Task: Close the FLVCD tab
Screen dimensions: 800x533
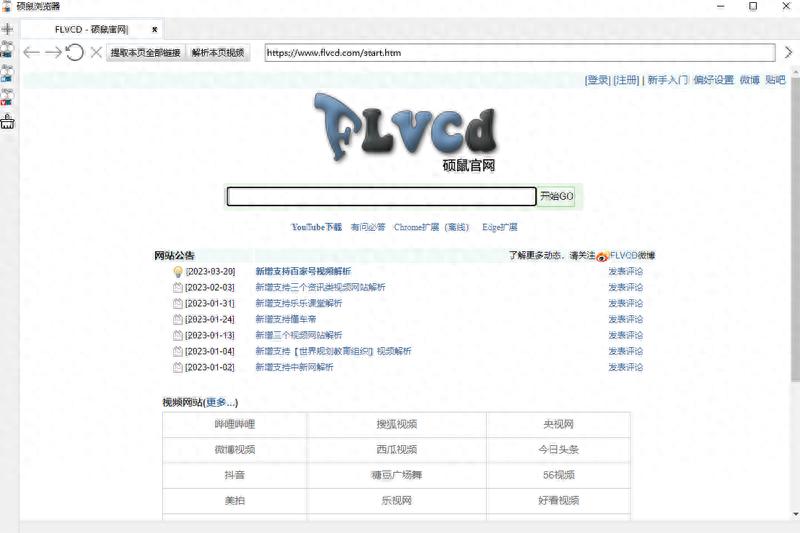Action: coord(155,30)
